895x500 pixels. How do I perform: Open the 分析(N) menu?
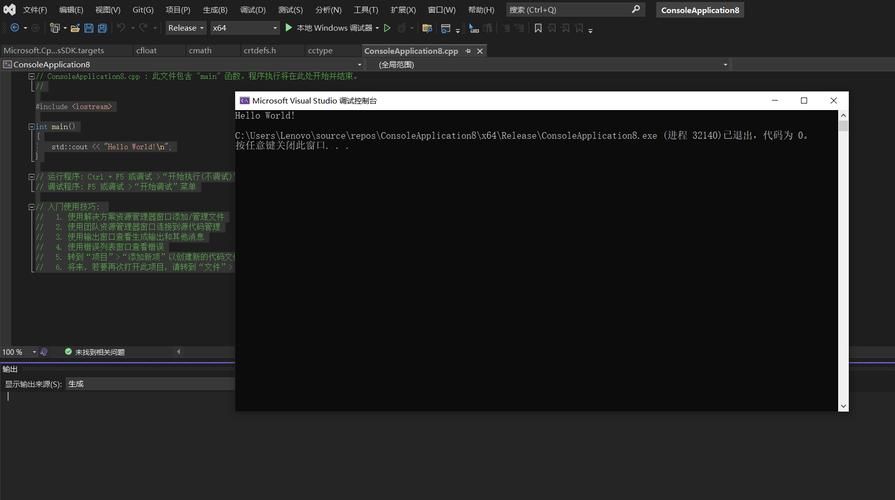[328, 10]
